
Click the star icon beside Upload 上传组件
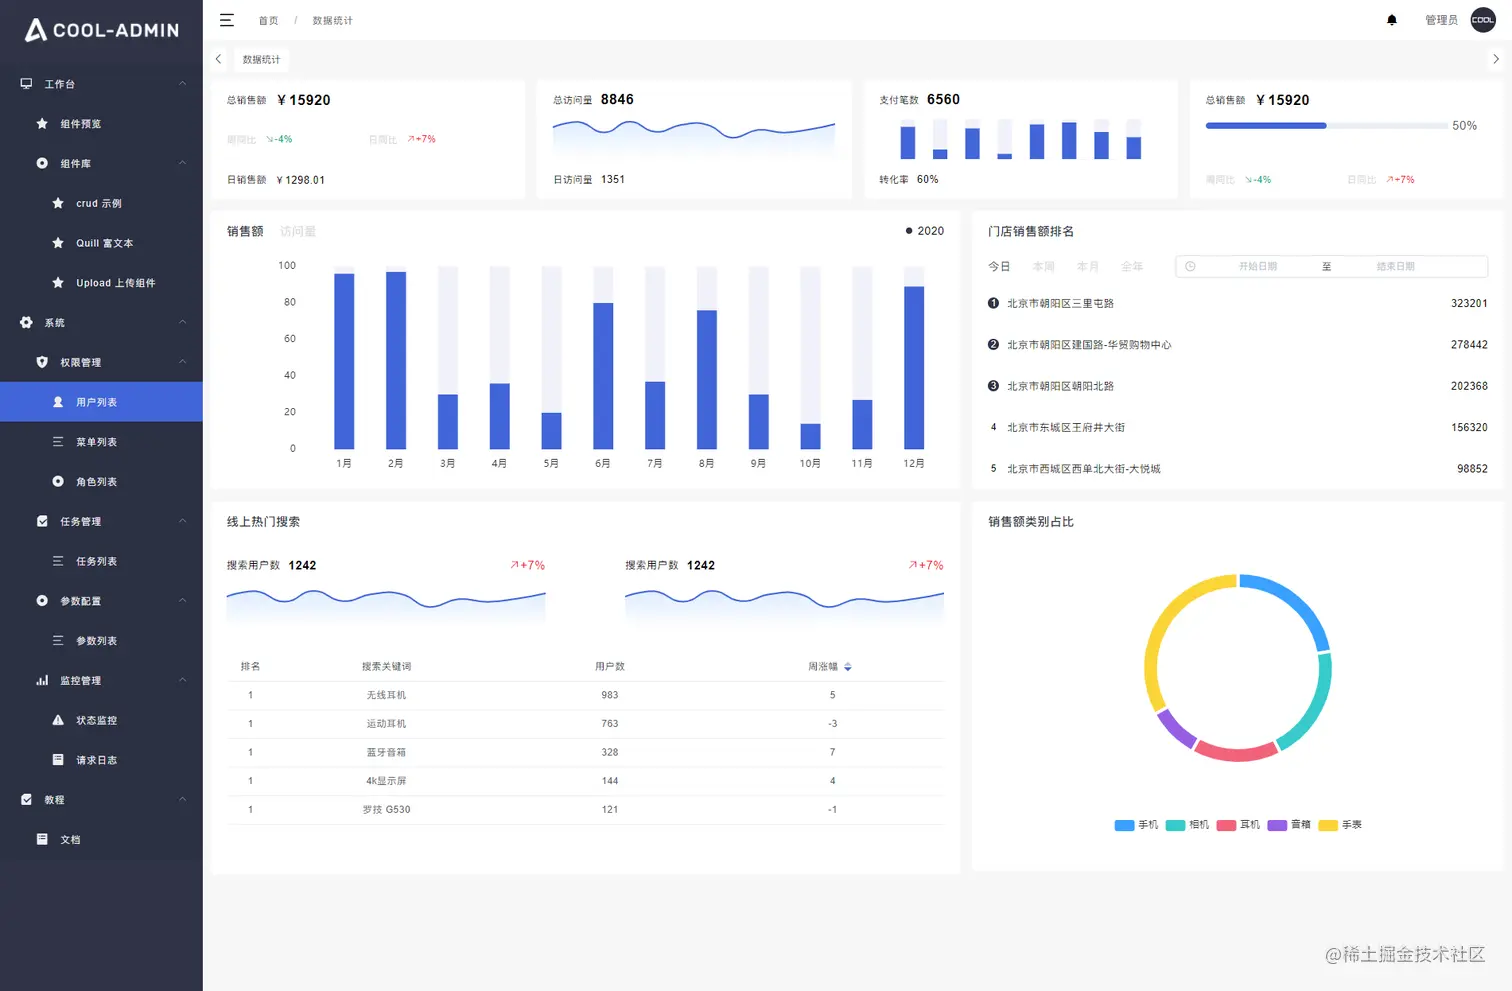point(58,283)
